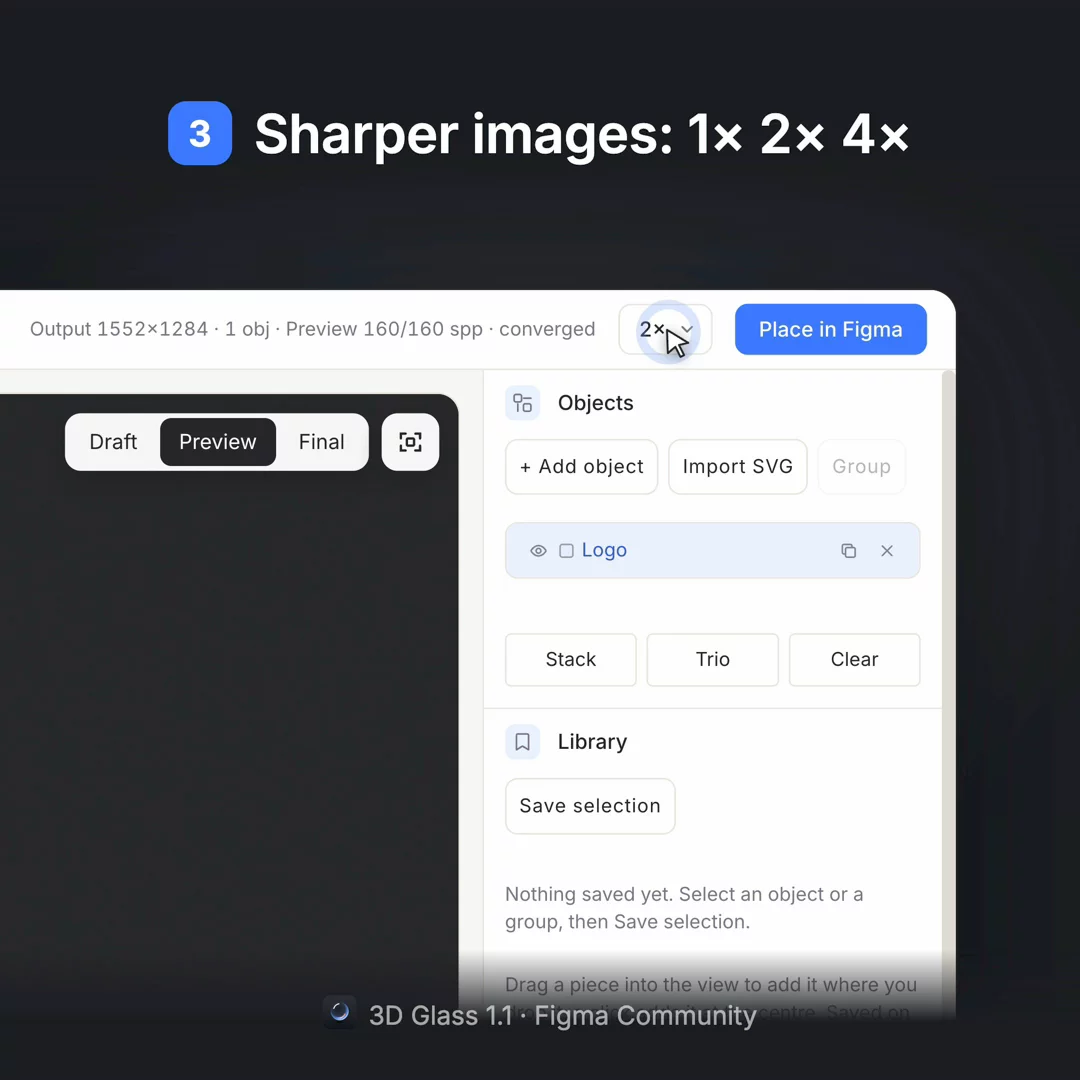The width and height of the screenshot is (1080, 1080).
Task: Click the Group button
Action: point(862,466)
